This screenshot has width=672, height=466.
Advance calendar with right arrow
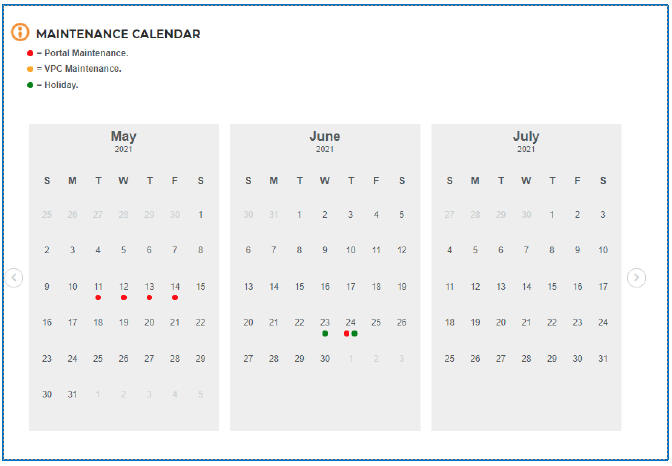(x=636, y=278)
